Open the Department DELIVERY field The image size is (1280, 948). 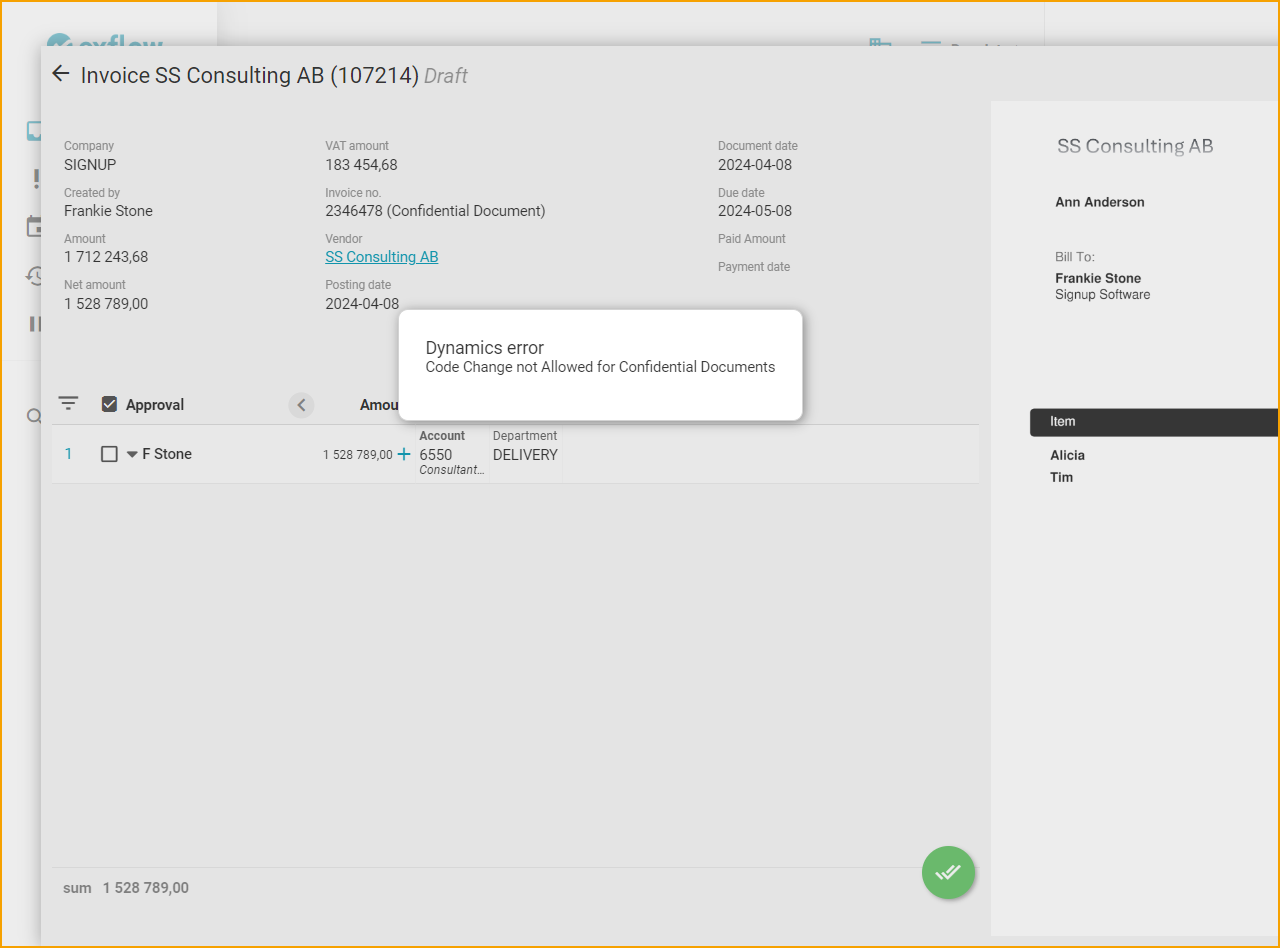[525, 454]
